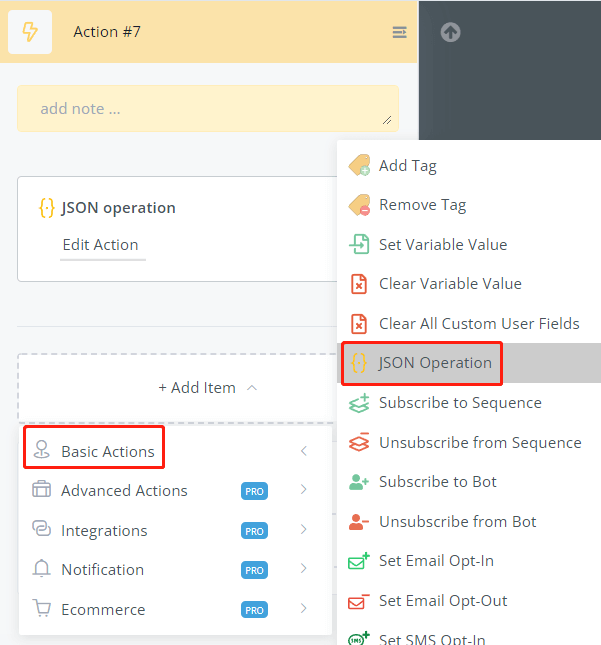Image resolution: width=601 pixels, height=645 pixels.
Task: Click the Remove Tag icon
Action: [359, 205]
